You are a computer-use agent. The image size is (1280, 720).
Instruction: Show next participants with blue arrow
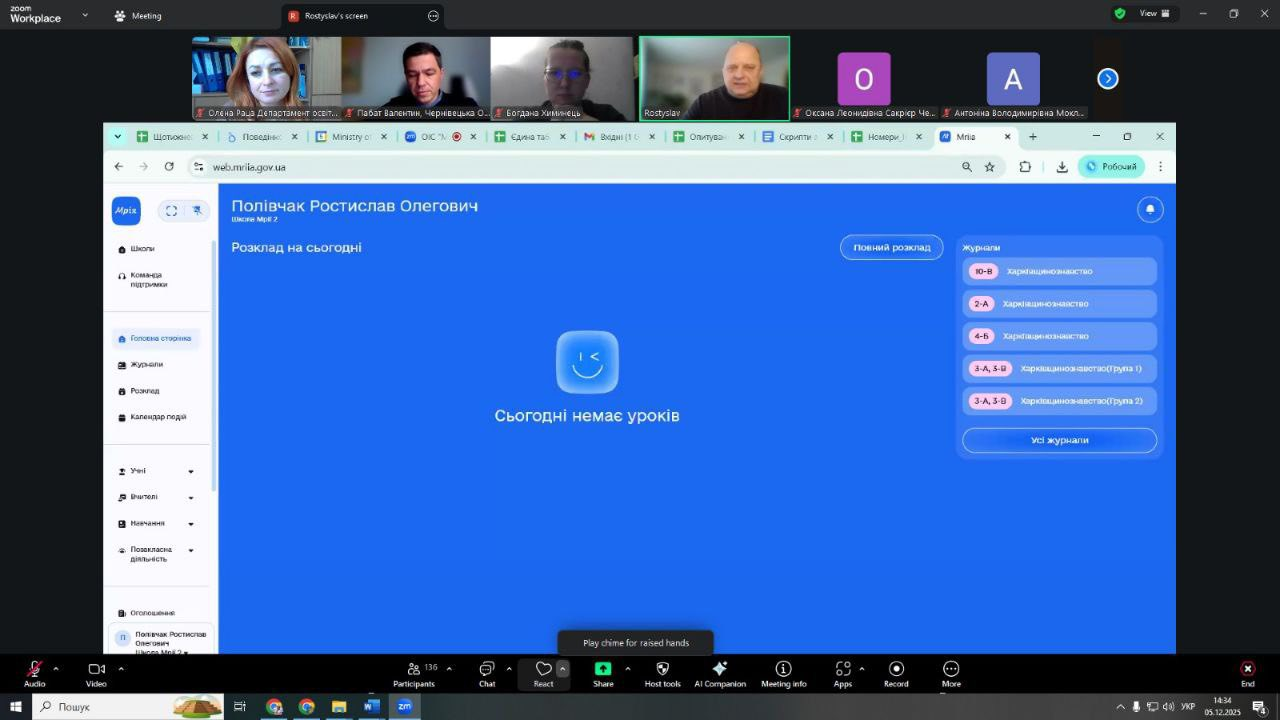coord(1107,79)
